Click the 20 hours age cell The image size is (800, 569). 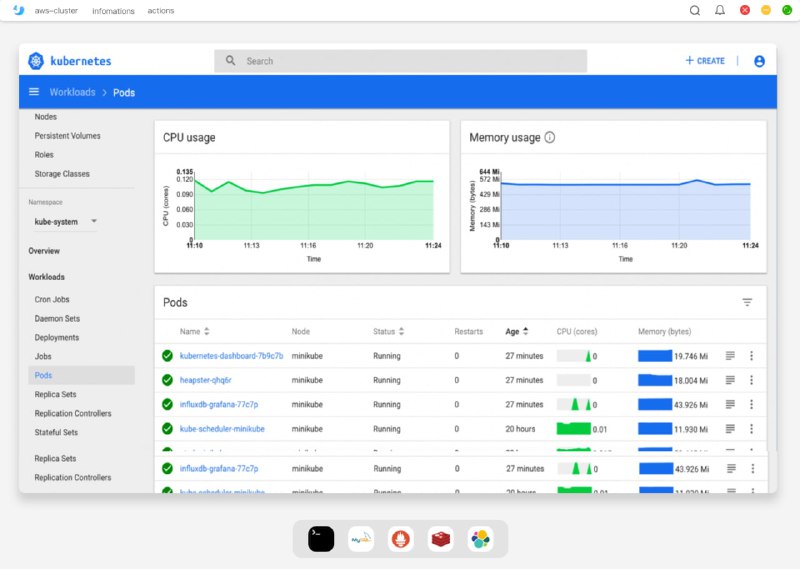click(520, 429)
